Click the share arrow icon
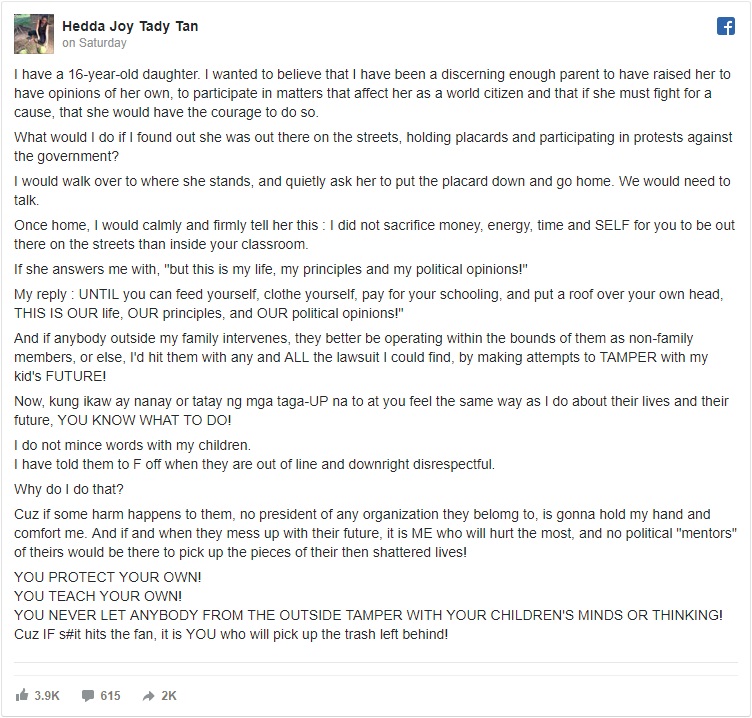Image resolution: width=752 pixels, height=718 pixels. 148,694
